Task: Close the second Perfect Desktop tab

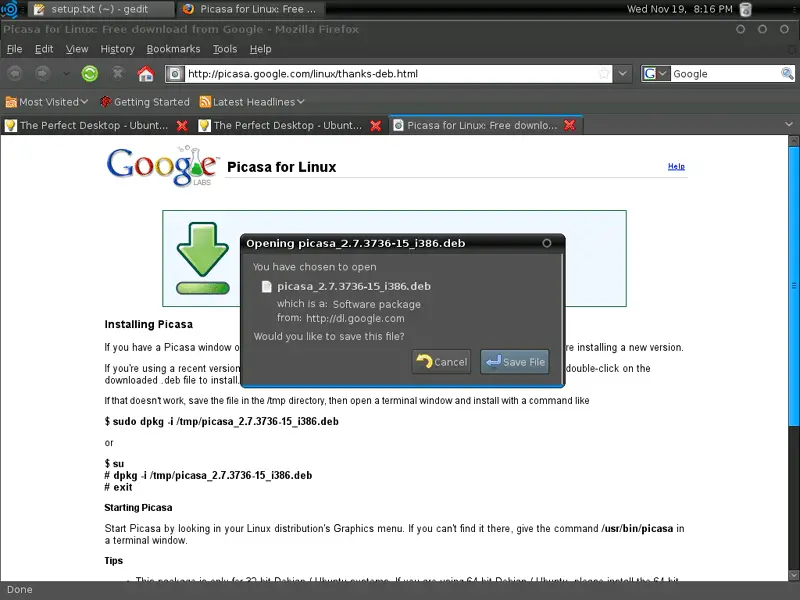Action: tap(376, 126)
